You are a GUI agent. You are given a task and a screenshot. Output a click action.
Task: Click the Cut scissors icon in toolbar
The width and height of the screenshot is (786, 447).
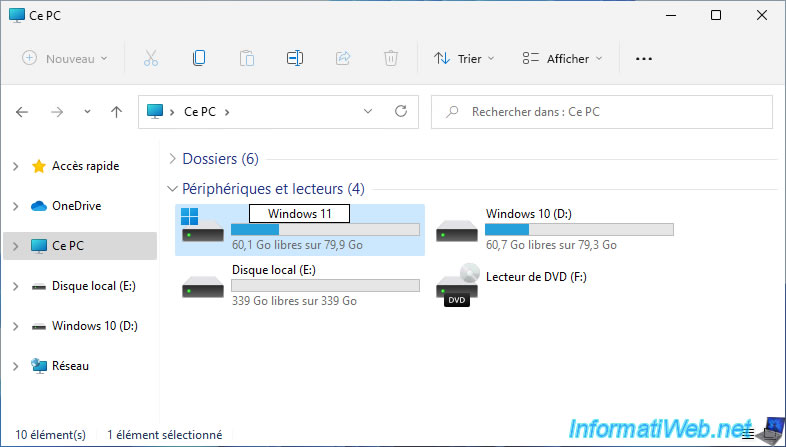point(151,59)
